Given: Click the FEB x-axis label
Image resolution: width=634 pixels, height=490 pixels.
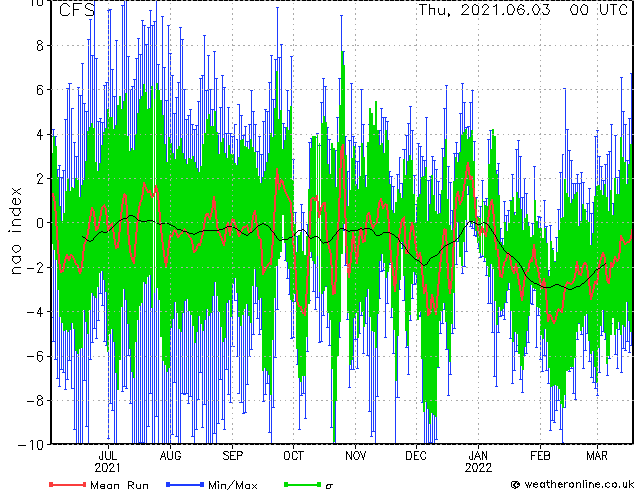Looking at the screenshot, I should tap(541, 456).
